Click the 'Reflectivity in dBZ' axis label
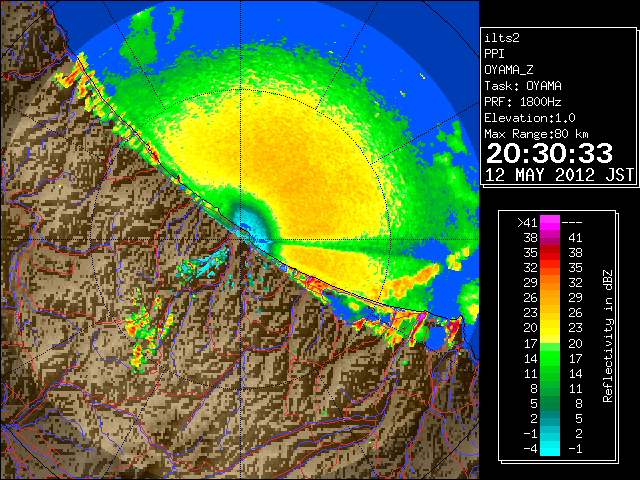This screenshot has width=640, height=480. click(x=607, y=336)
